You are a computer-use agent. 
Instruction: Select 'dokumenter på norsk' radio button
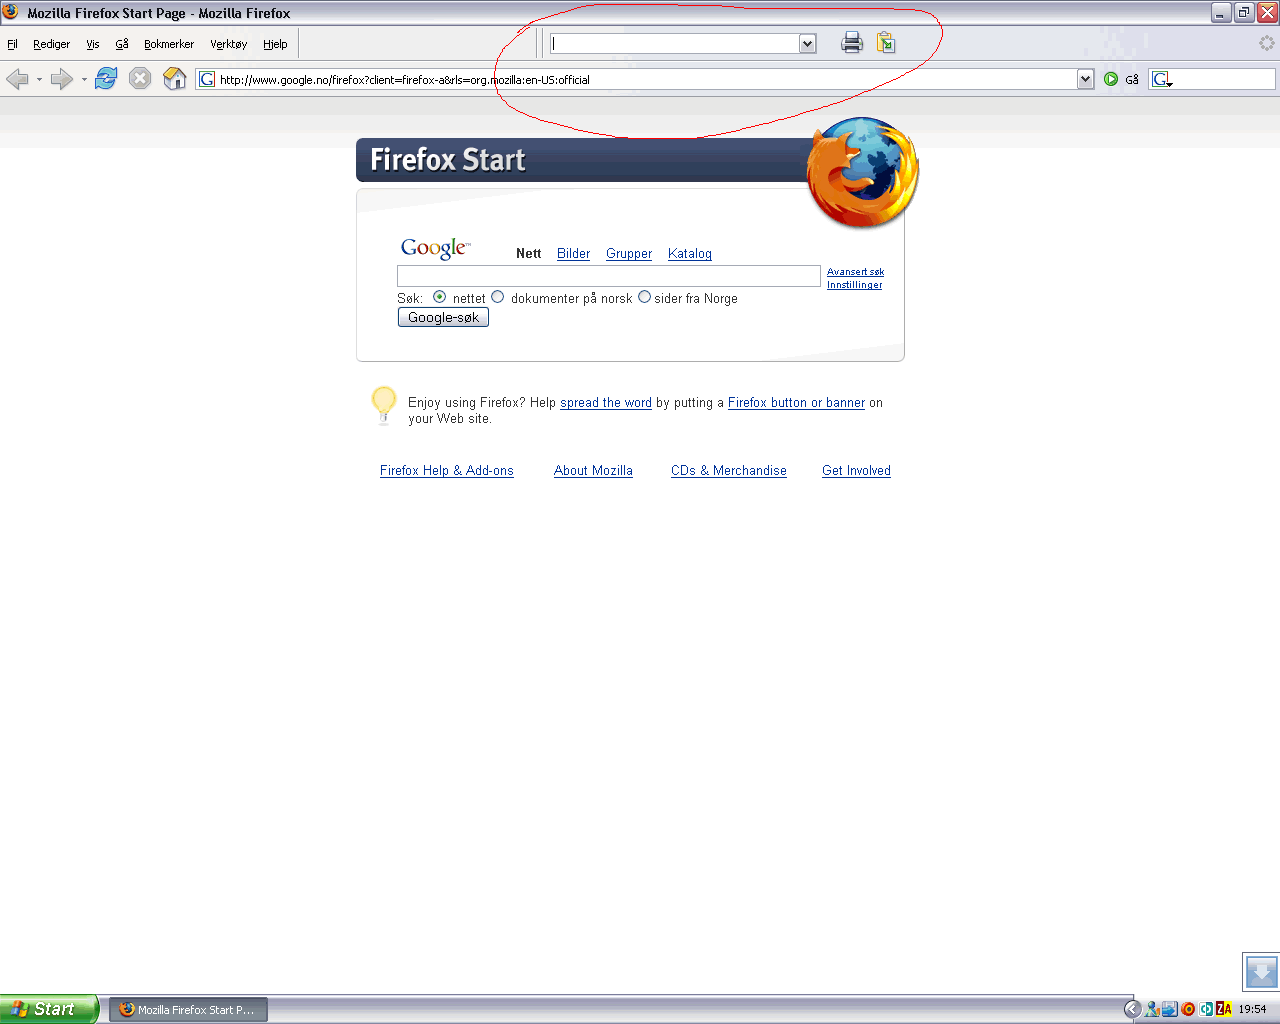pyautogui.click(x=497, y=297)
